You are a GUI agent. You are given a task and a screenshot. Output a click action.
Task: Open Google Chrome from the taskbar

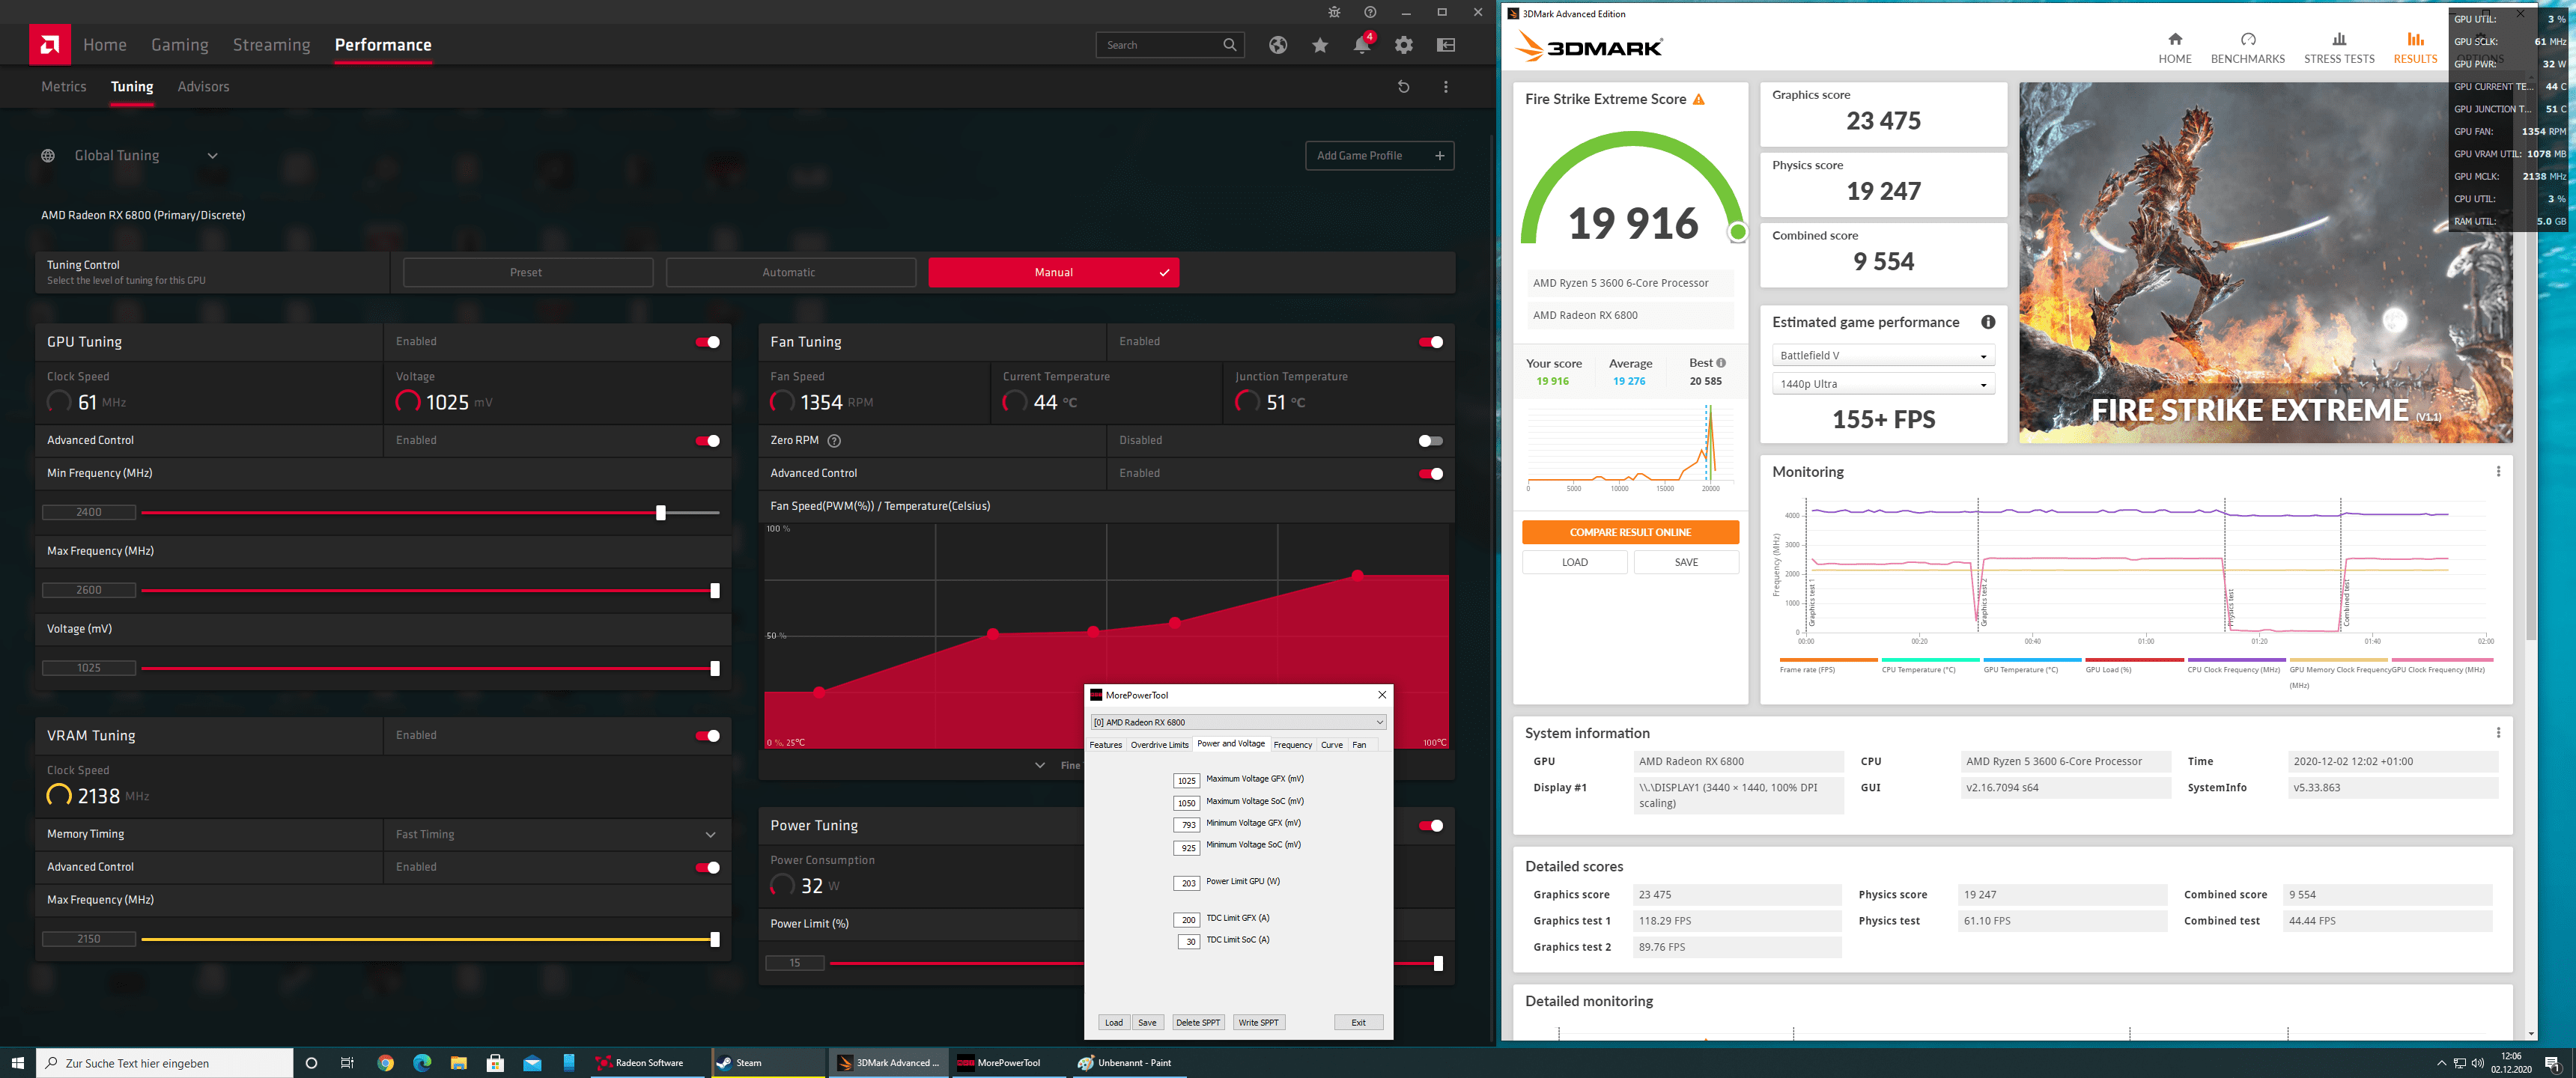pyautogui.click(x=385, y=1063)
